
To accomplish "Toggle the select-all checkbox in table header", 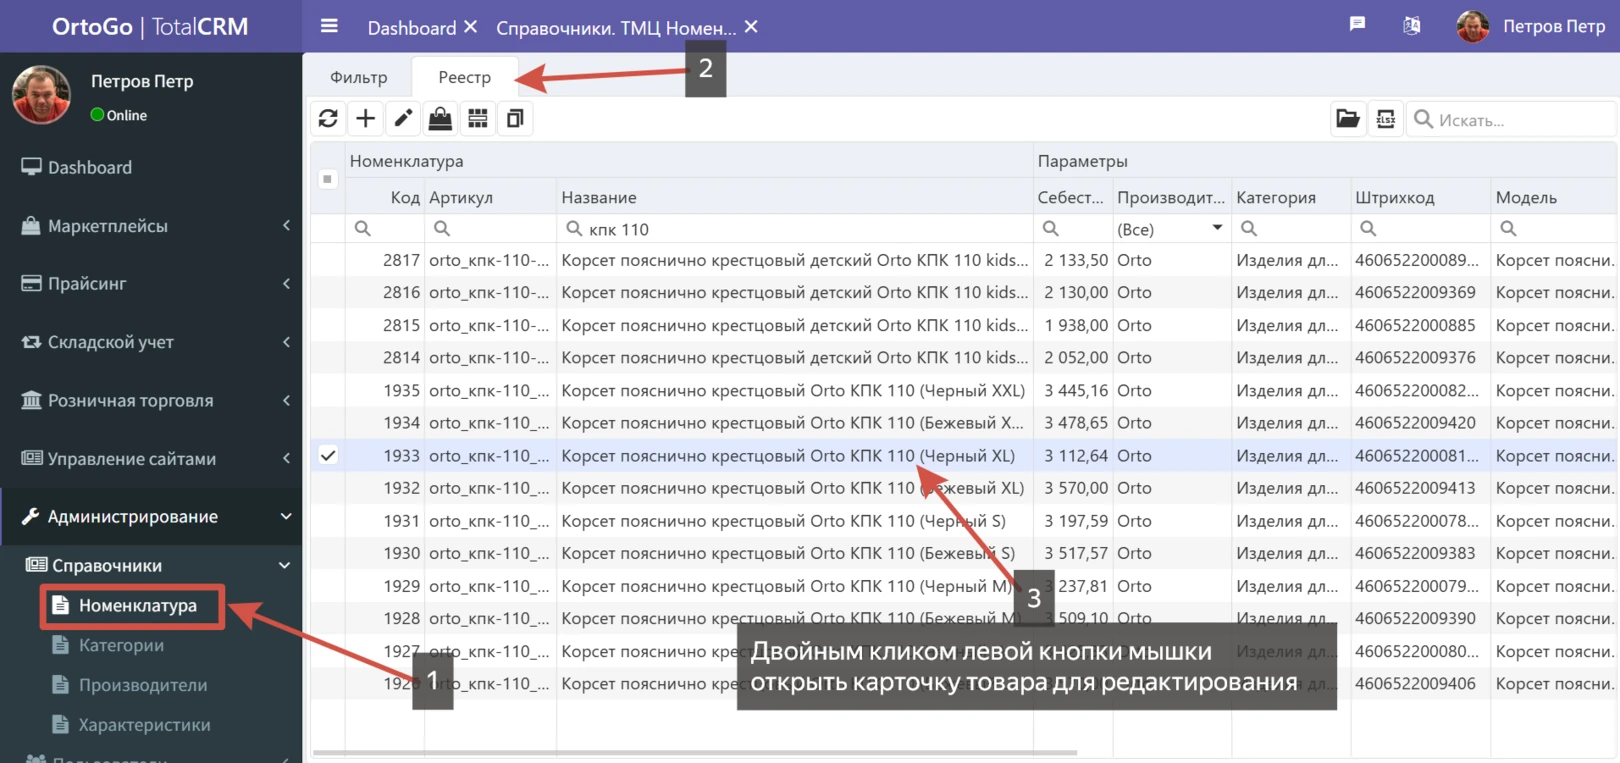I will click(x=328, y=179).
